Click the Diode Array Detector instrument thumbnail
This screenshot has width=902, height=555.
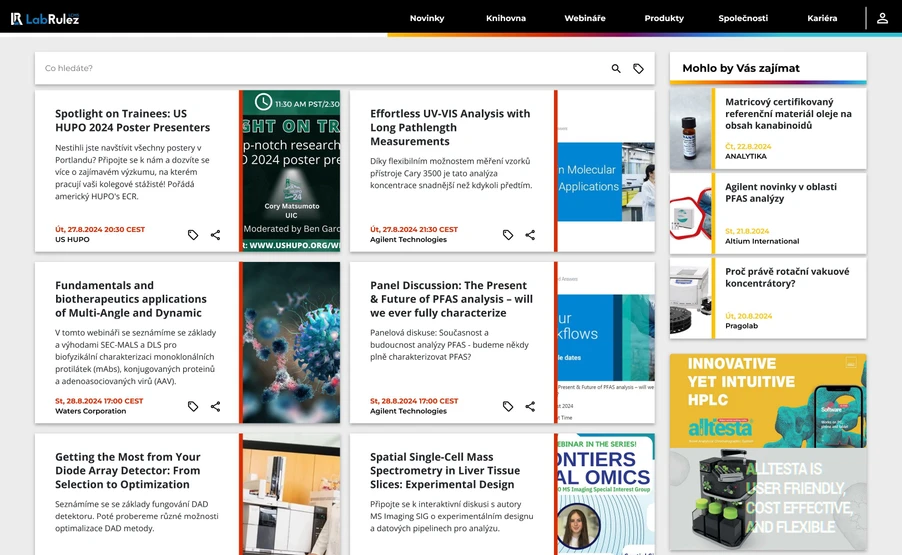(x=291, y=494)
